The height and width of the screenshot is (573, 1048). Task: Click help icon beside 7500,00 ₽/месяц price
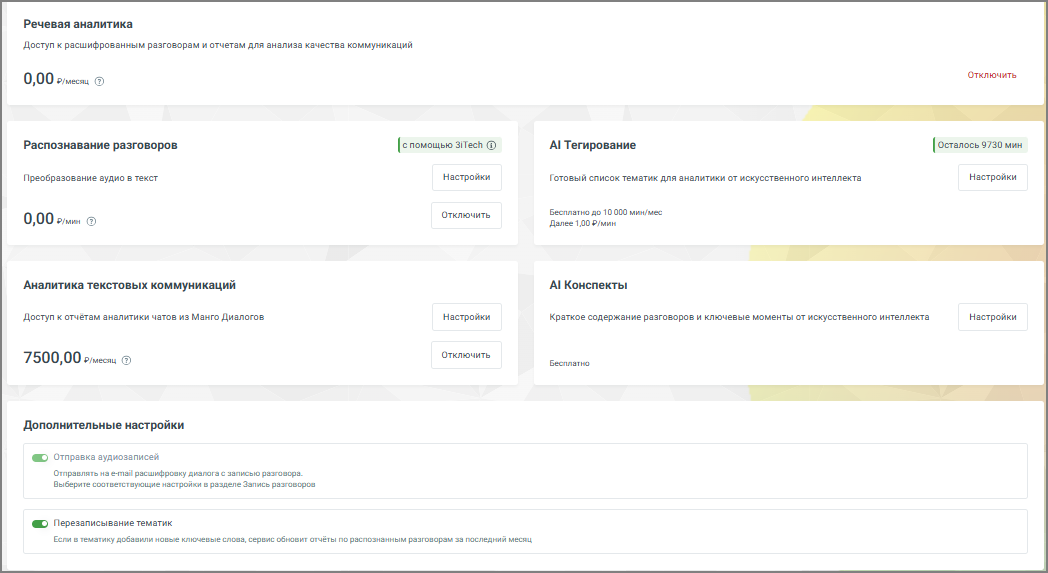click(127, 360)
